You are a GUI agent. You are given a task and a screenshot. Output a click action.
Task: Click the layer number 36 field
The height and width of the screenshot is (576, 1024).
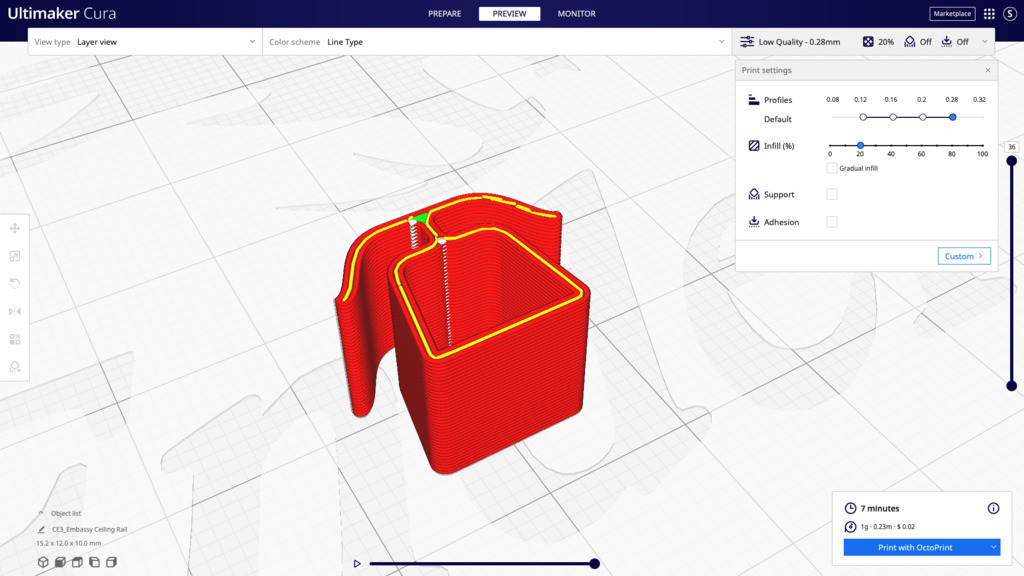click(1012, 147)
